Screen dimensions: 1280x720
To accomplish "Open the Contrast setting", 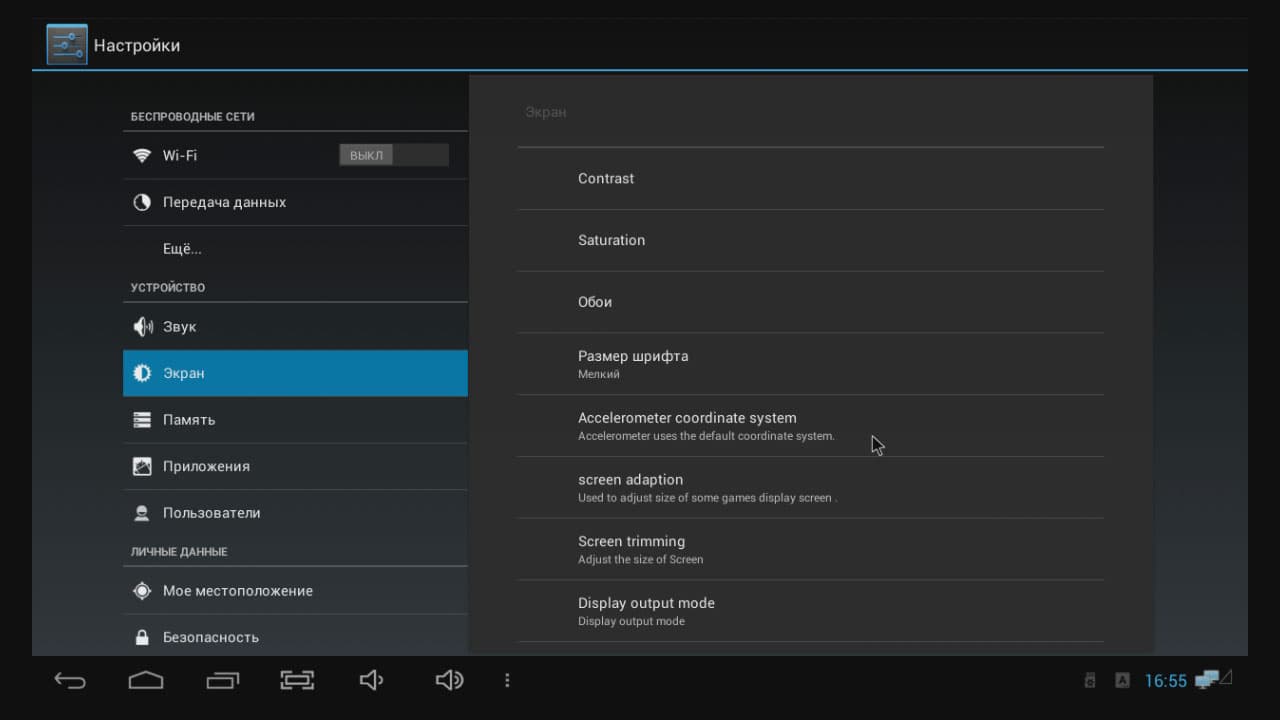I will pyautogui.click(x=811, y=179).
